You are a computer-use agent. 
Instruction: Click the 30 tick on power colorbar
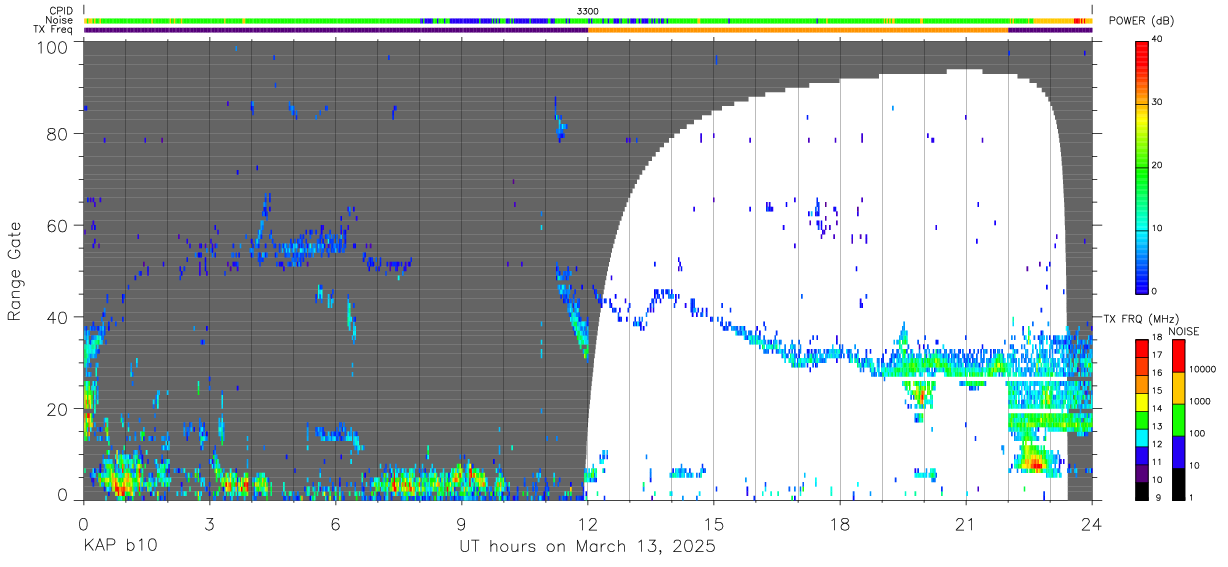coord(1158,102)
